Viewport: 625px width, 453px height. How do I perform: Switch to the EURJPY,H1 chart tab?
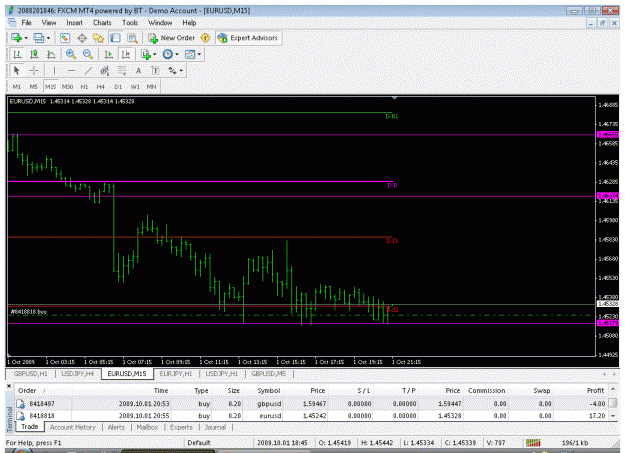pyautogui.click(x=176, y=374)
